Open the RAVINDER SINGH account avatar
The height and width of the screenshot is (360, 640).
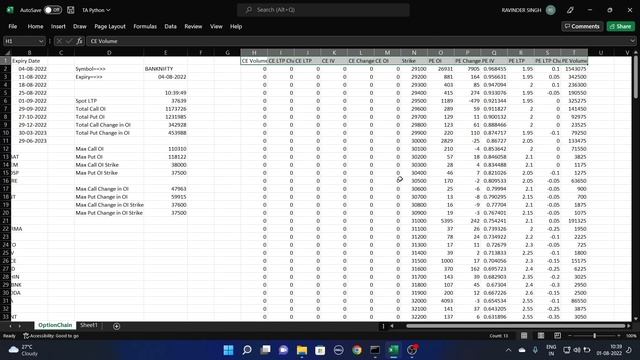pyautogui.click(x=551, y=10)
